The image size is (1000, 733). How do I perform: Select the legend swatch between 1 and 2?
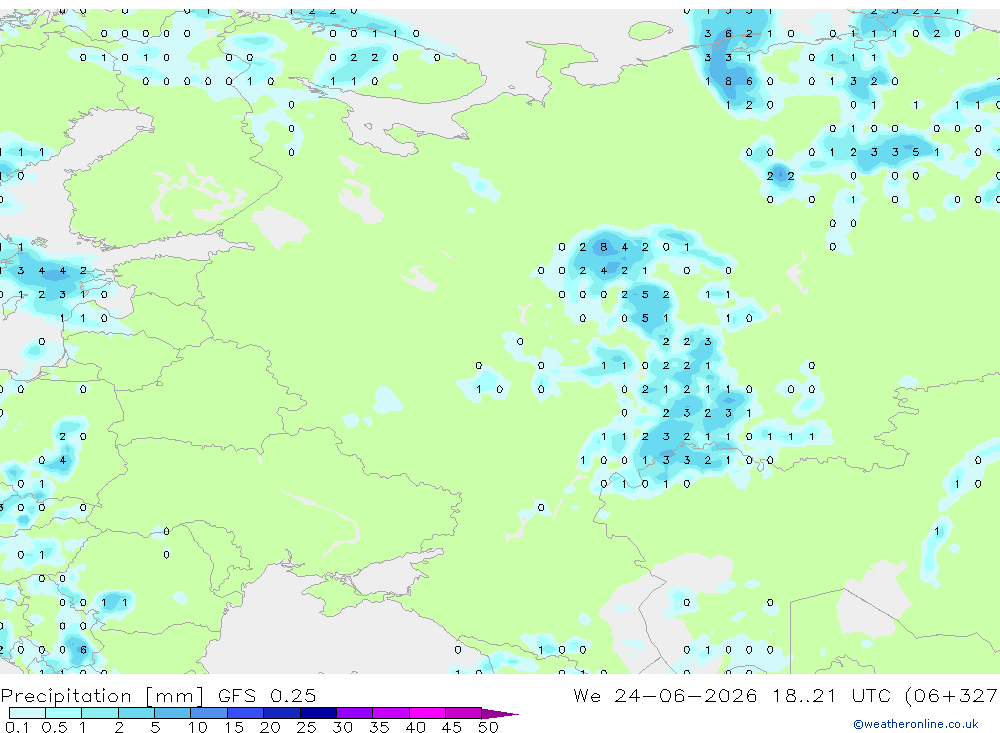point(100,713)
